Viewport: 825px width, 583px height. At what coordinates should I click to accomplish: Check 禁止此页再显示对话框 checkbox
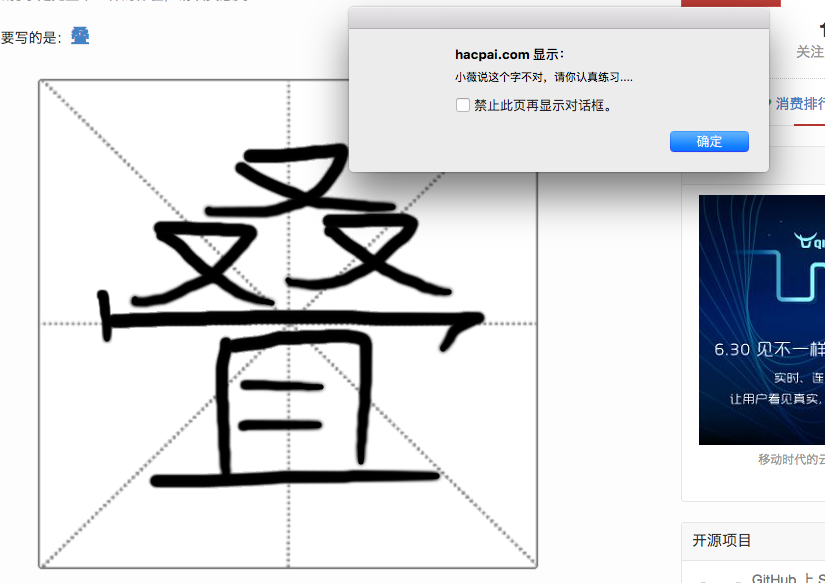coord(462,105)
